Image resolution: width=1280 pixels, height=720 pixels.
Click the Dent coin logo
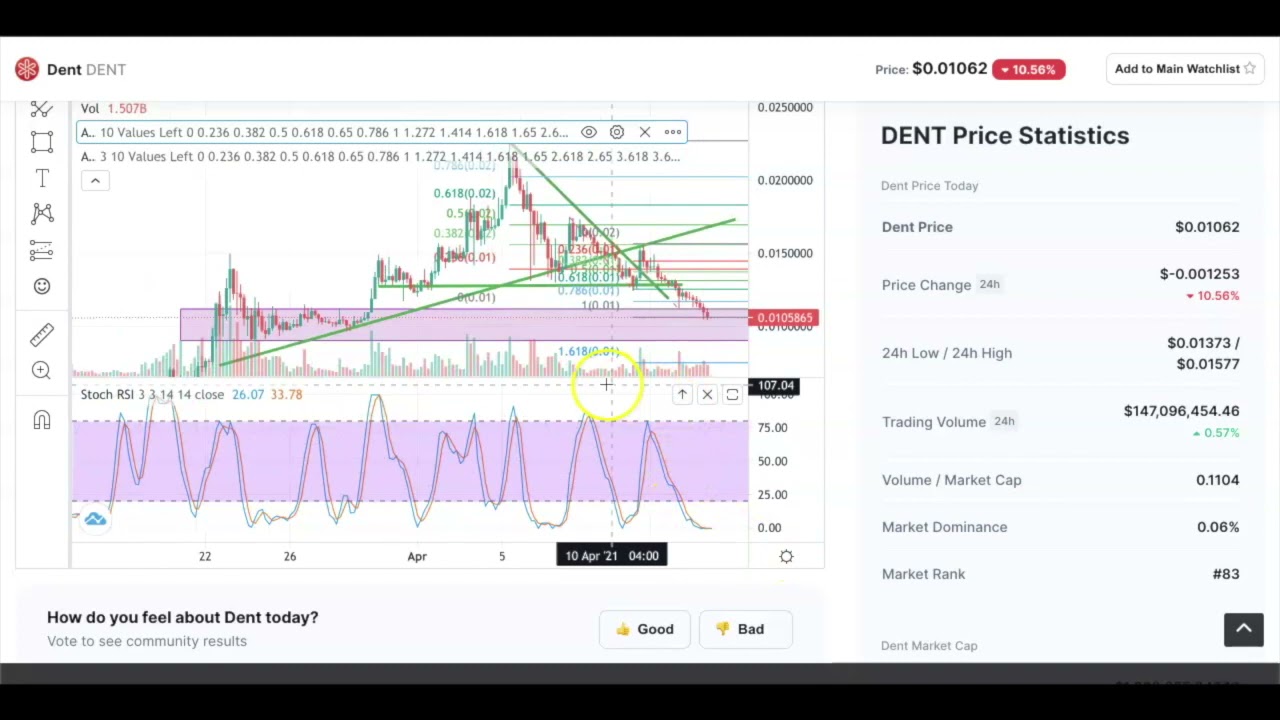(x=27, y=69)
